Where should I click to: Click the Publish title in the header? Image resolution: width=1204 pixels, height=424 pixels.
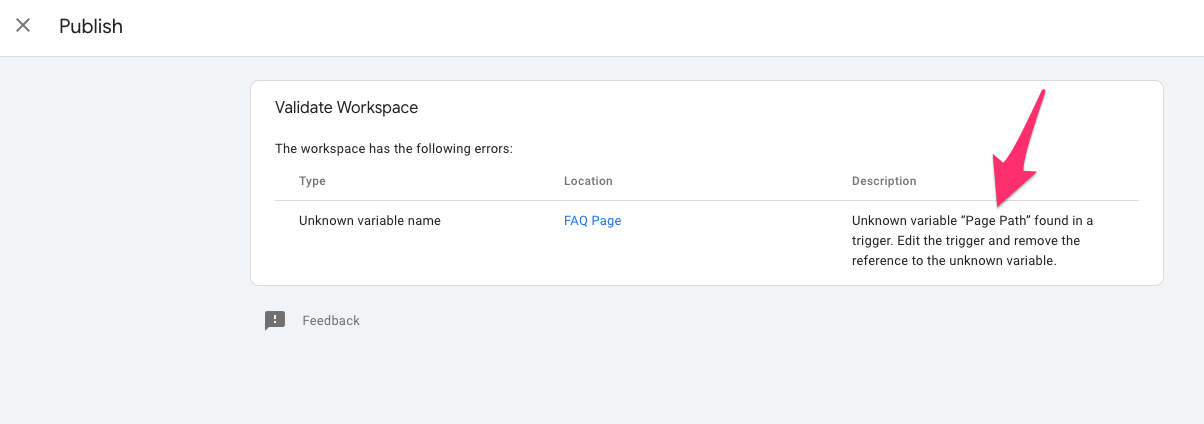point(91,26)
